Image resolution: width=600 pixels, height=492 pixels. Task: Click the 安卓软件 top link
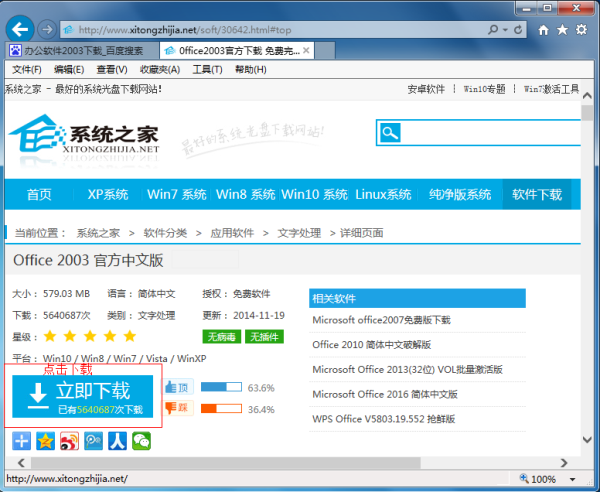point(426,89)
